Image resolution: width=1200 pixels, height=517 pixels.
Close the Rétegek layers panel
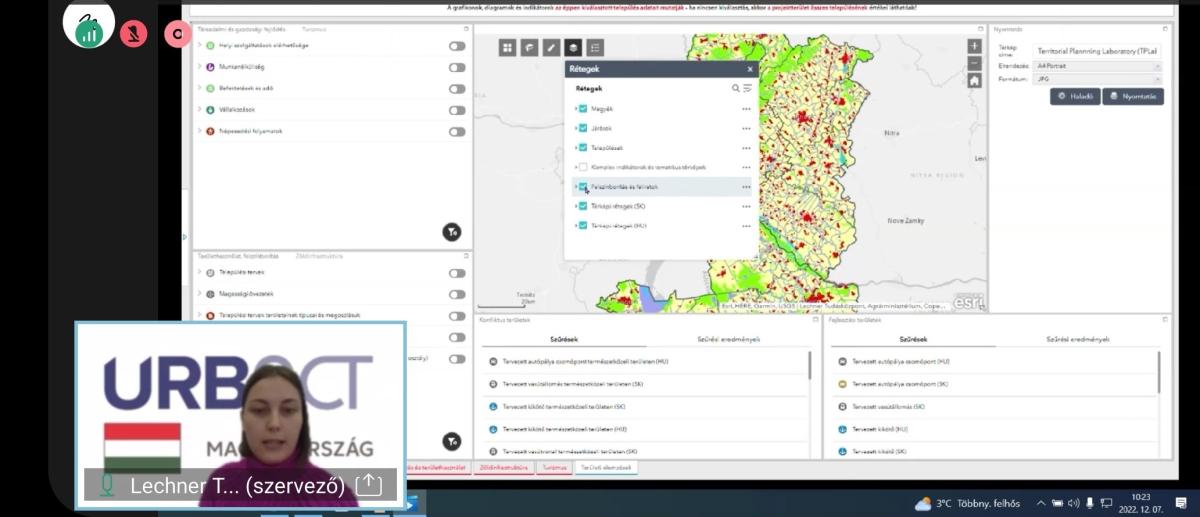pyautogui.click(x=750, y=69)
